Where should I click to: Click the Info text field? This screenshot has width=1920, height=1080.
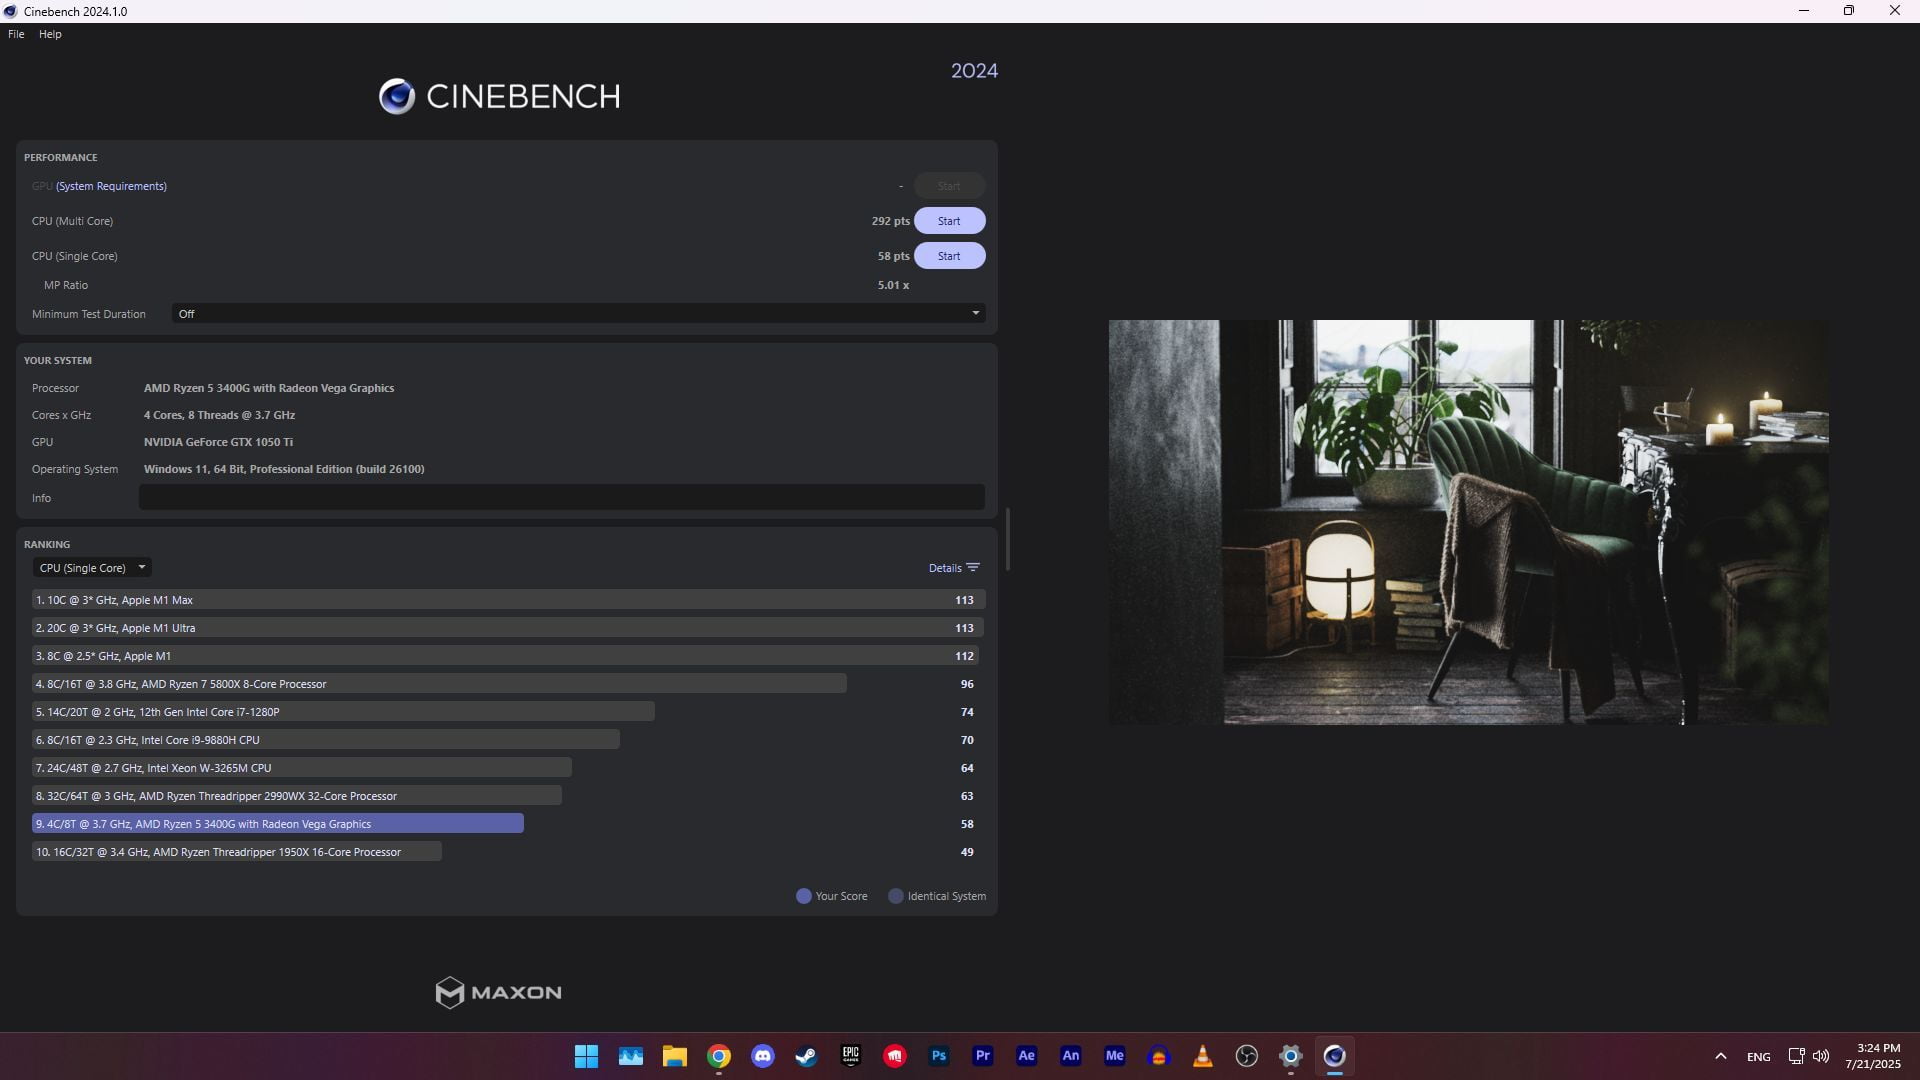[562, 497]
